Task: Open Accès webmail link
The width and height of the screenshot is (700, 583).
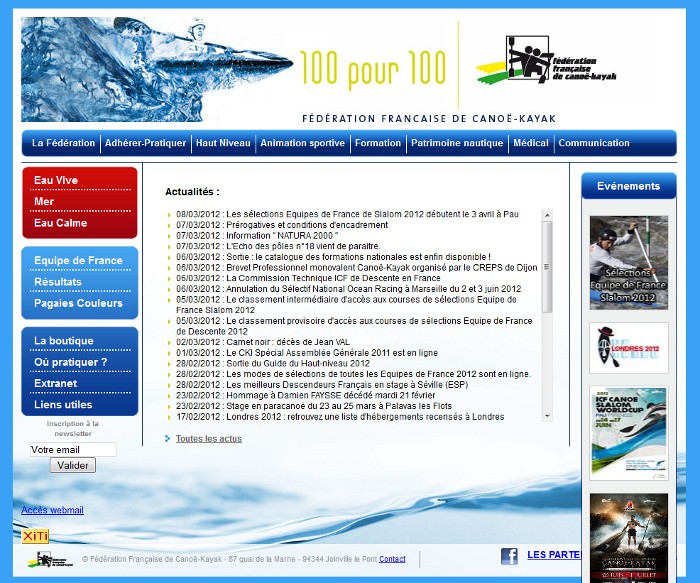Action: click(x=52, y=510)
